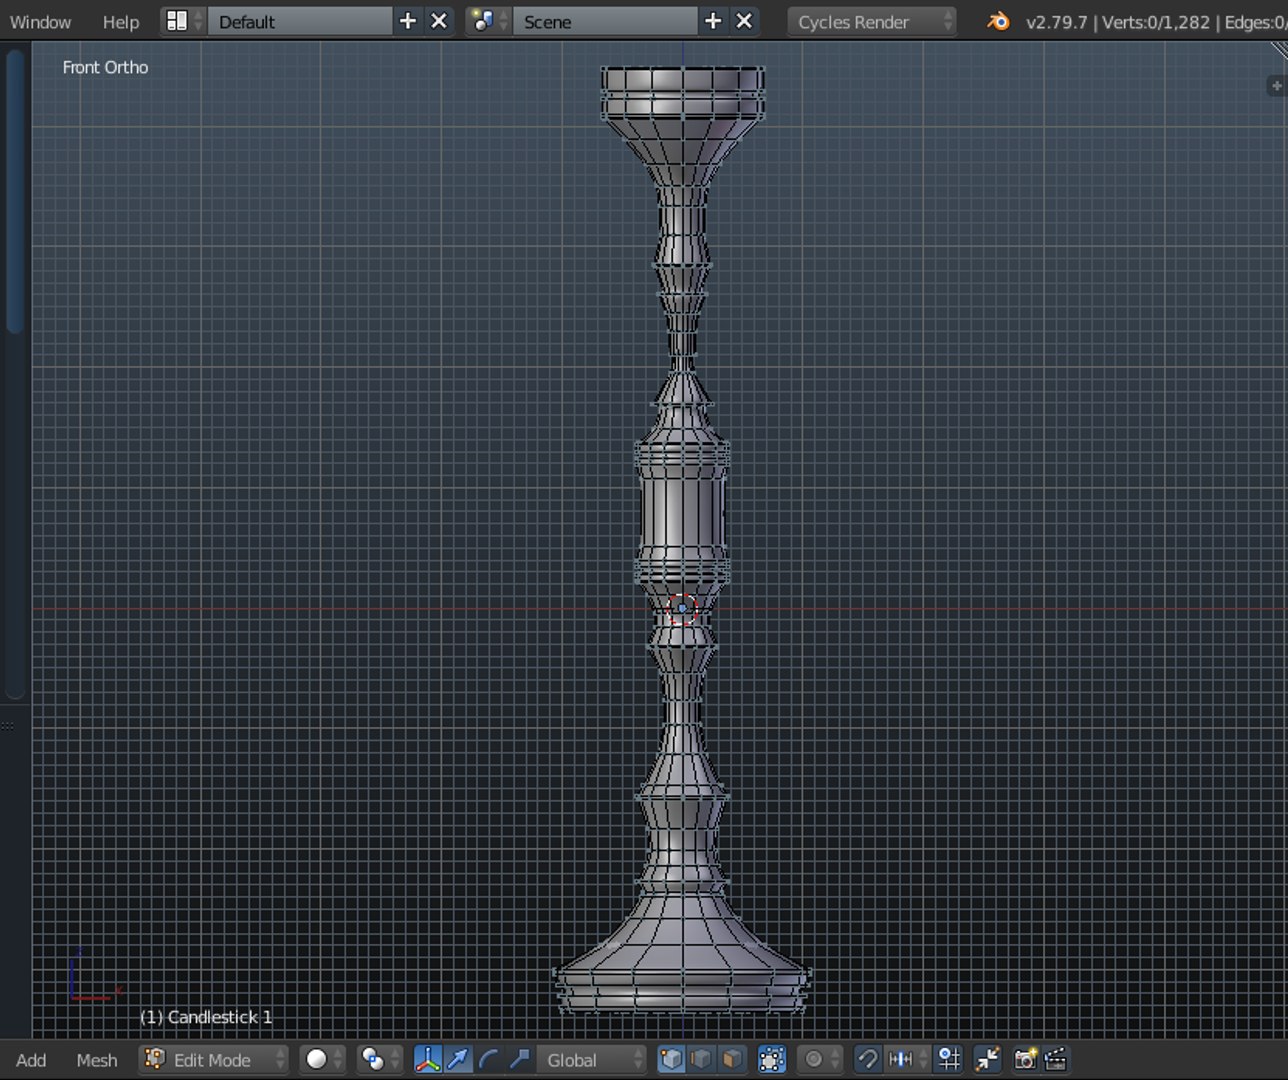Viewport: 1288px width, 1080px height.
Task: Toggle snap during transform magnet
Action: (x=867, y=1059)
